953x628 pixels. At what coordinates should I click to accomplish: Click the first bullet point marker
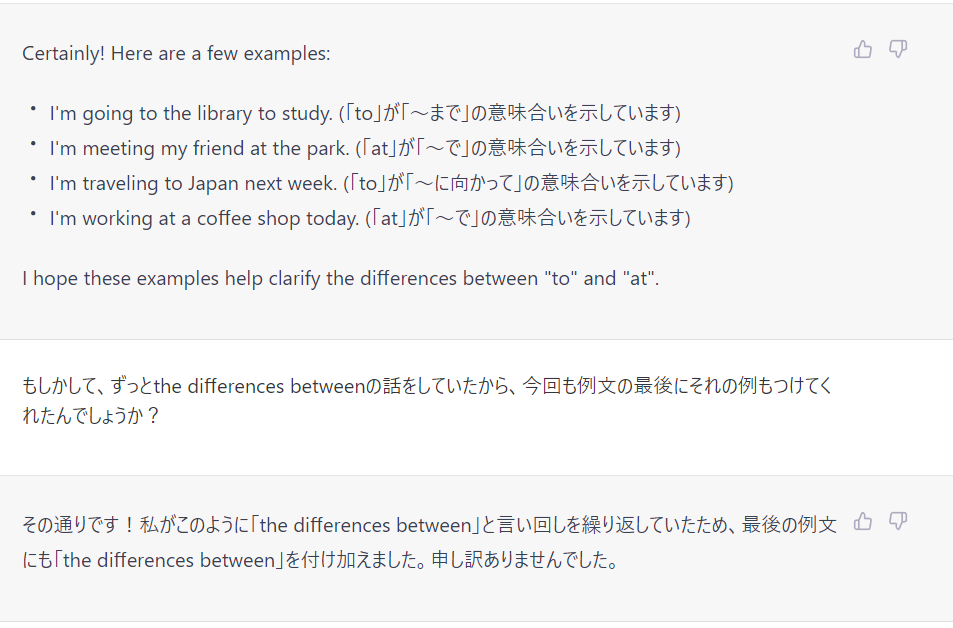(x=33, y=108)
